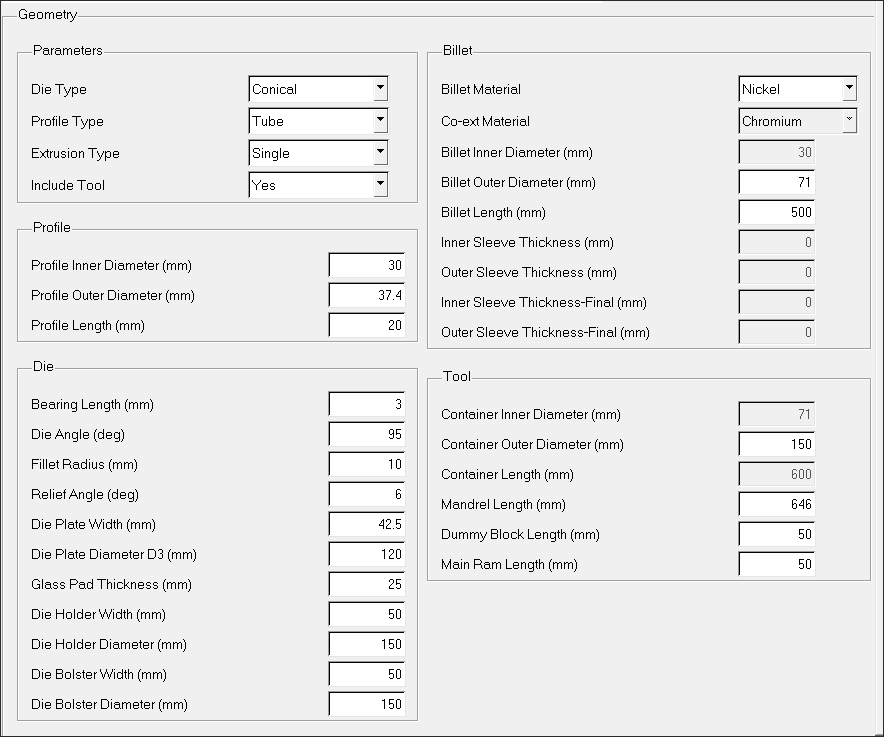The height and width of the screenshot is (737, 884).
Task: Select the Relief Angle field showing 6
Action: [x=365, y=494]
